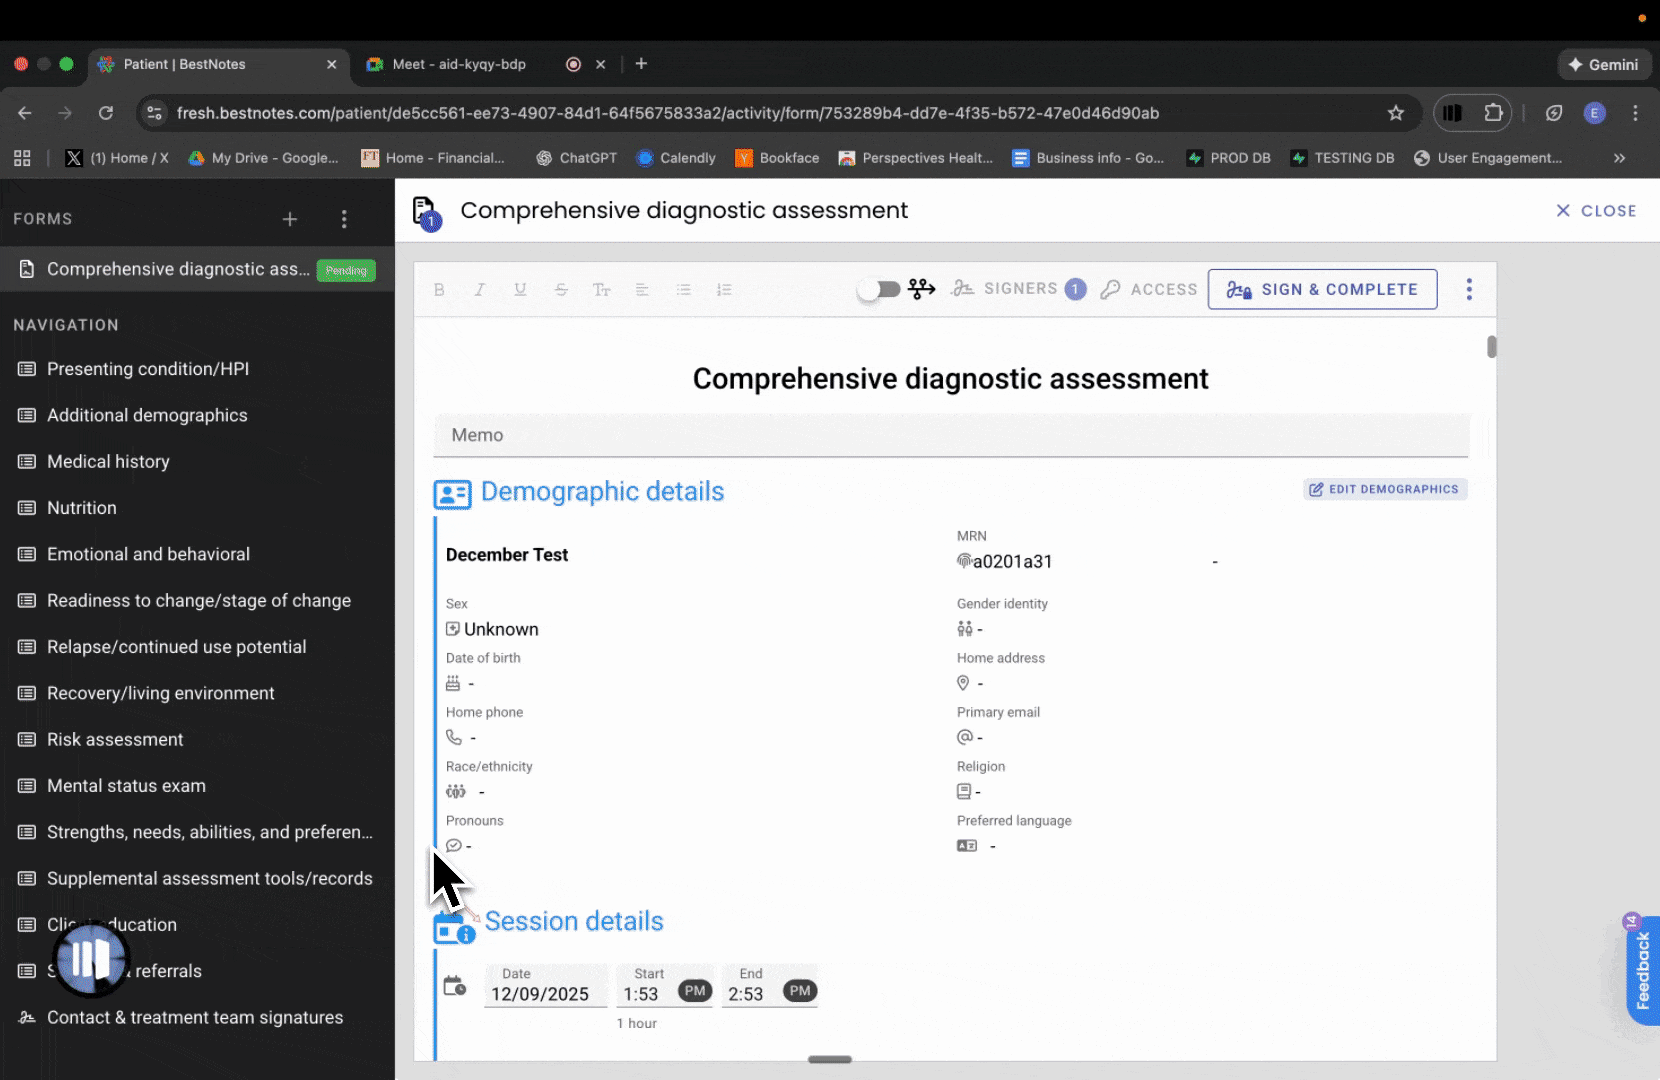Click the form's vertical scrollbar thumb
This screenshot has height=1080, width=1660.
[1491, 347]
